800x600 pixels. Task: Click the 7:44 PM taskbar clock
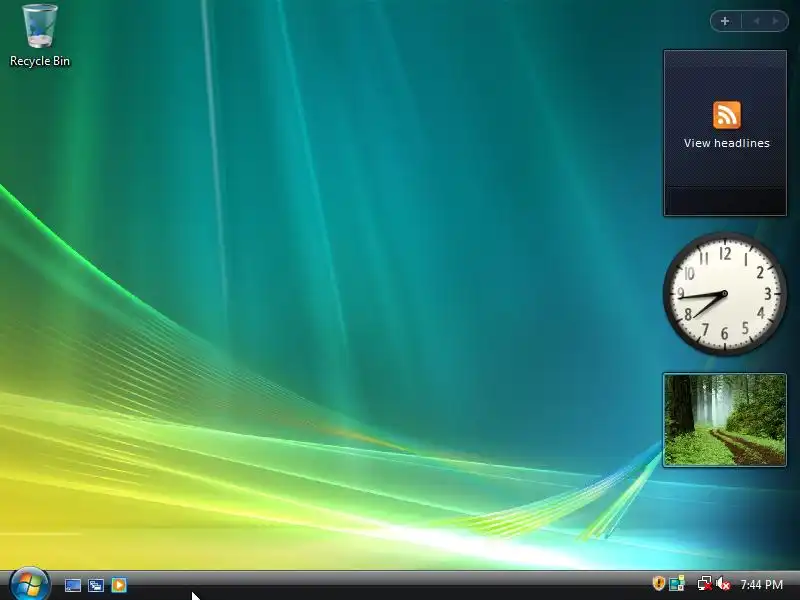point(762,584)
